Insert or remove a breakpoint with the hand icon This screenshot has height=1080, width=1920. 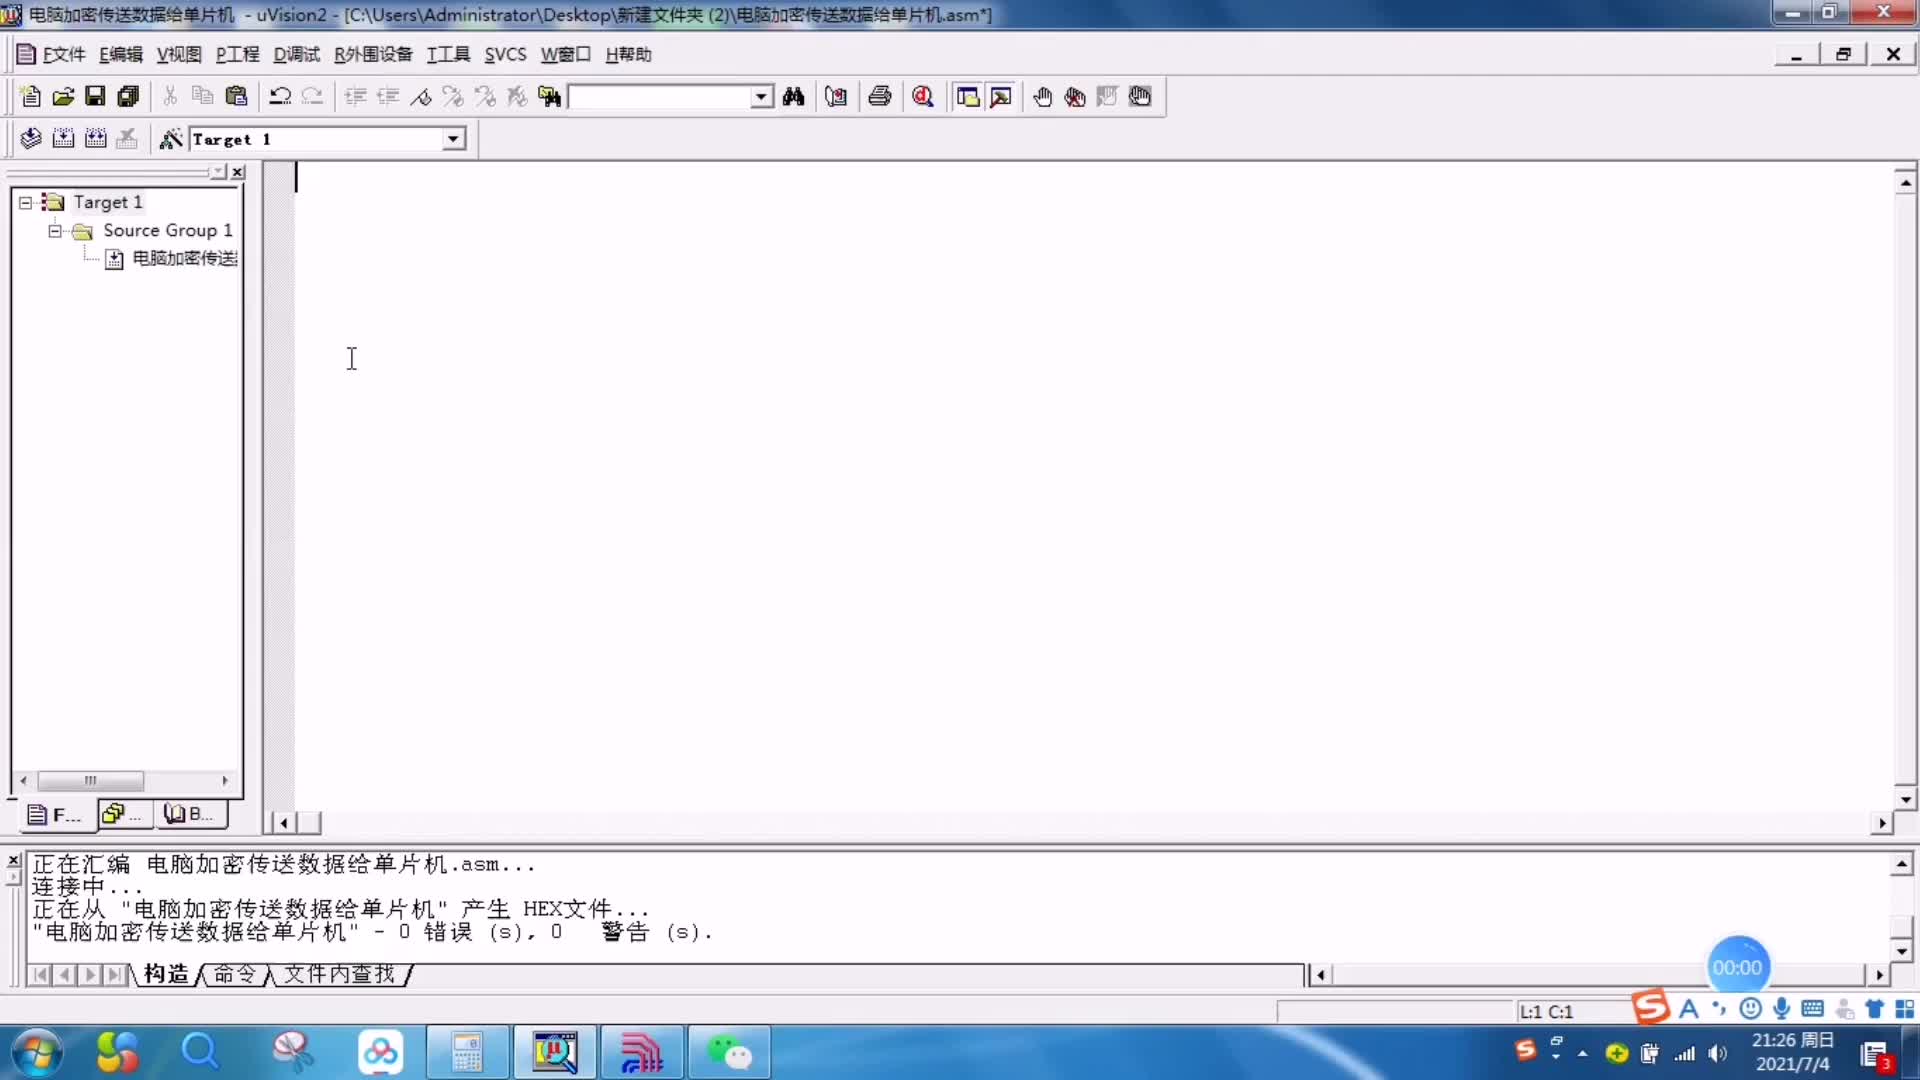1042,96
